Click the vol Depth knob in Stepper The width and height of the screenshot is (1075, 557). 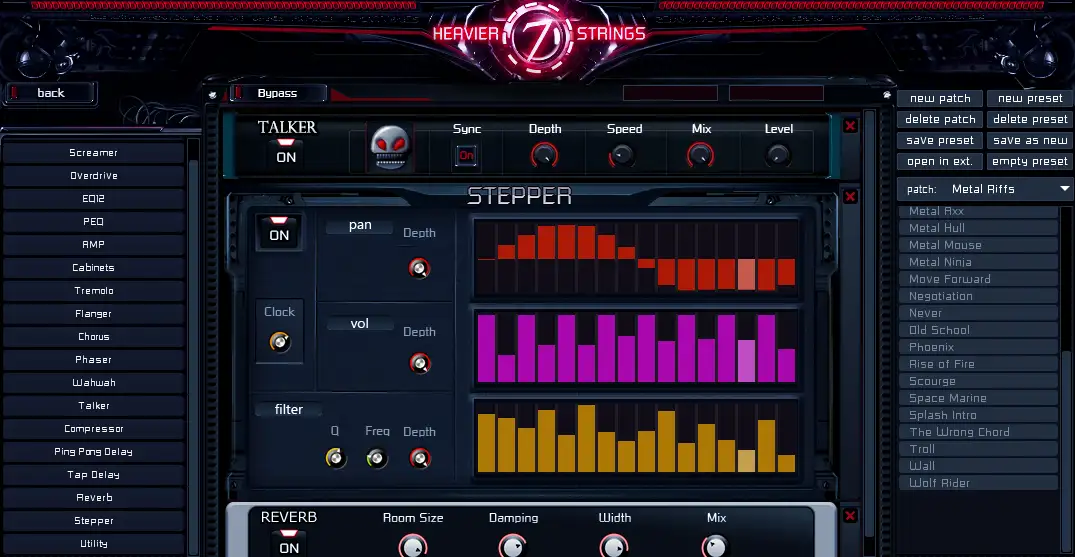click(x=420, y=363)
